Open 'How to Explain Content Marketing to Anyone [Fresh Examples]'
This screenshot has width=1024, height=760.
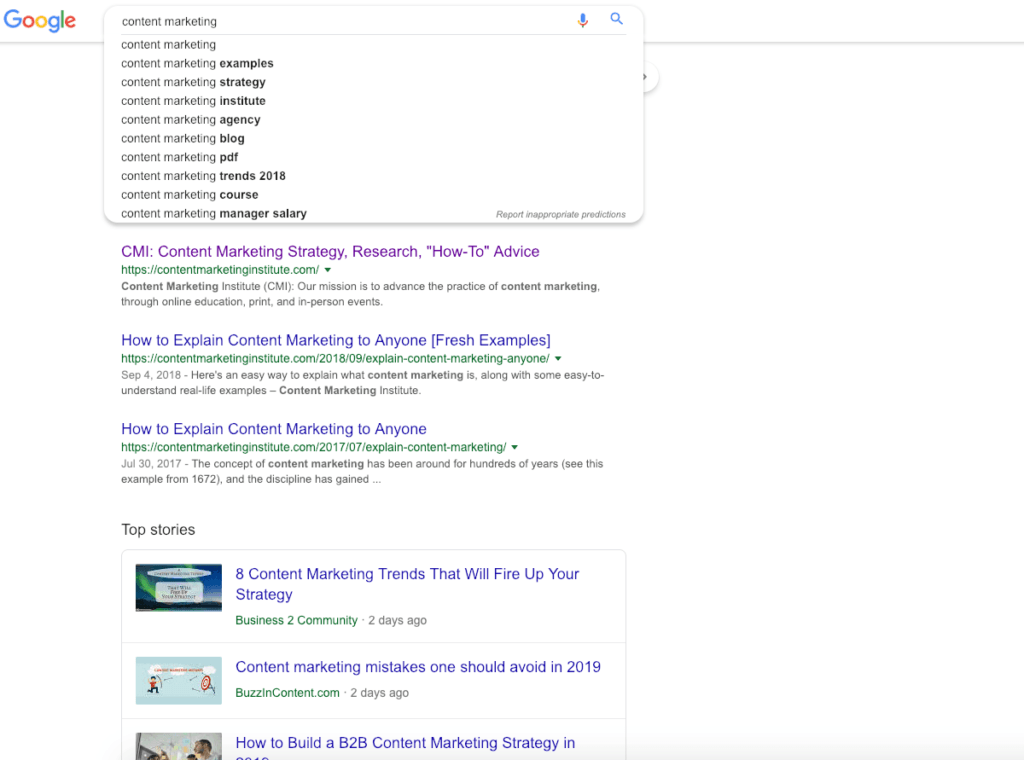point(336,340)
